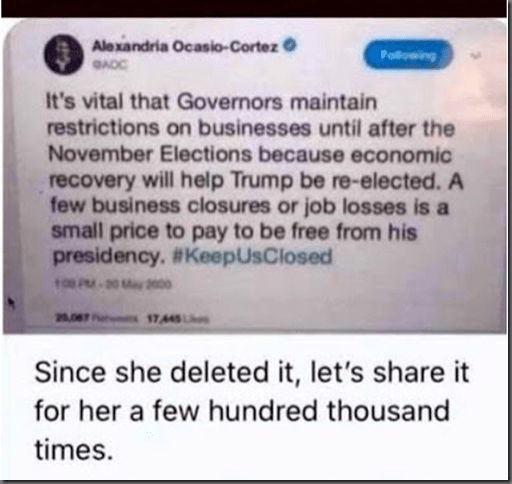View the 25,087 Retweets list
Viewport: 512px width, 484px height.
pyautogui.click(x=97, y=318)
